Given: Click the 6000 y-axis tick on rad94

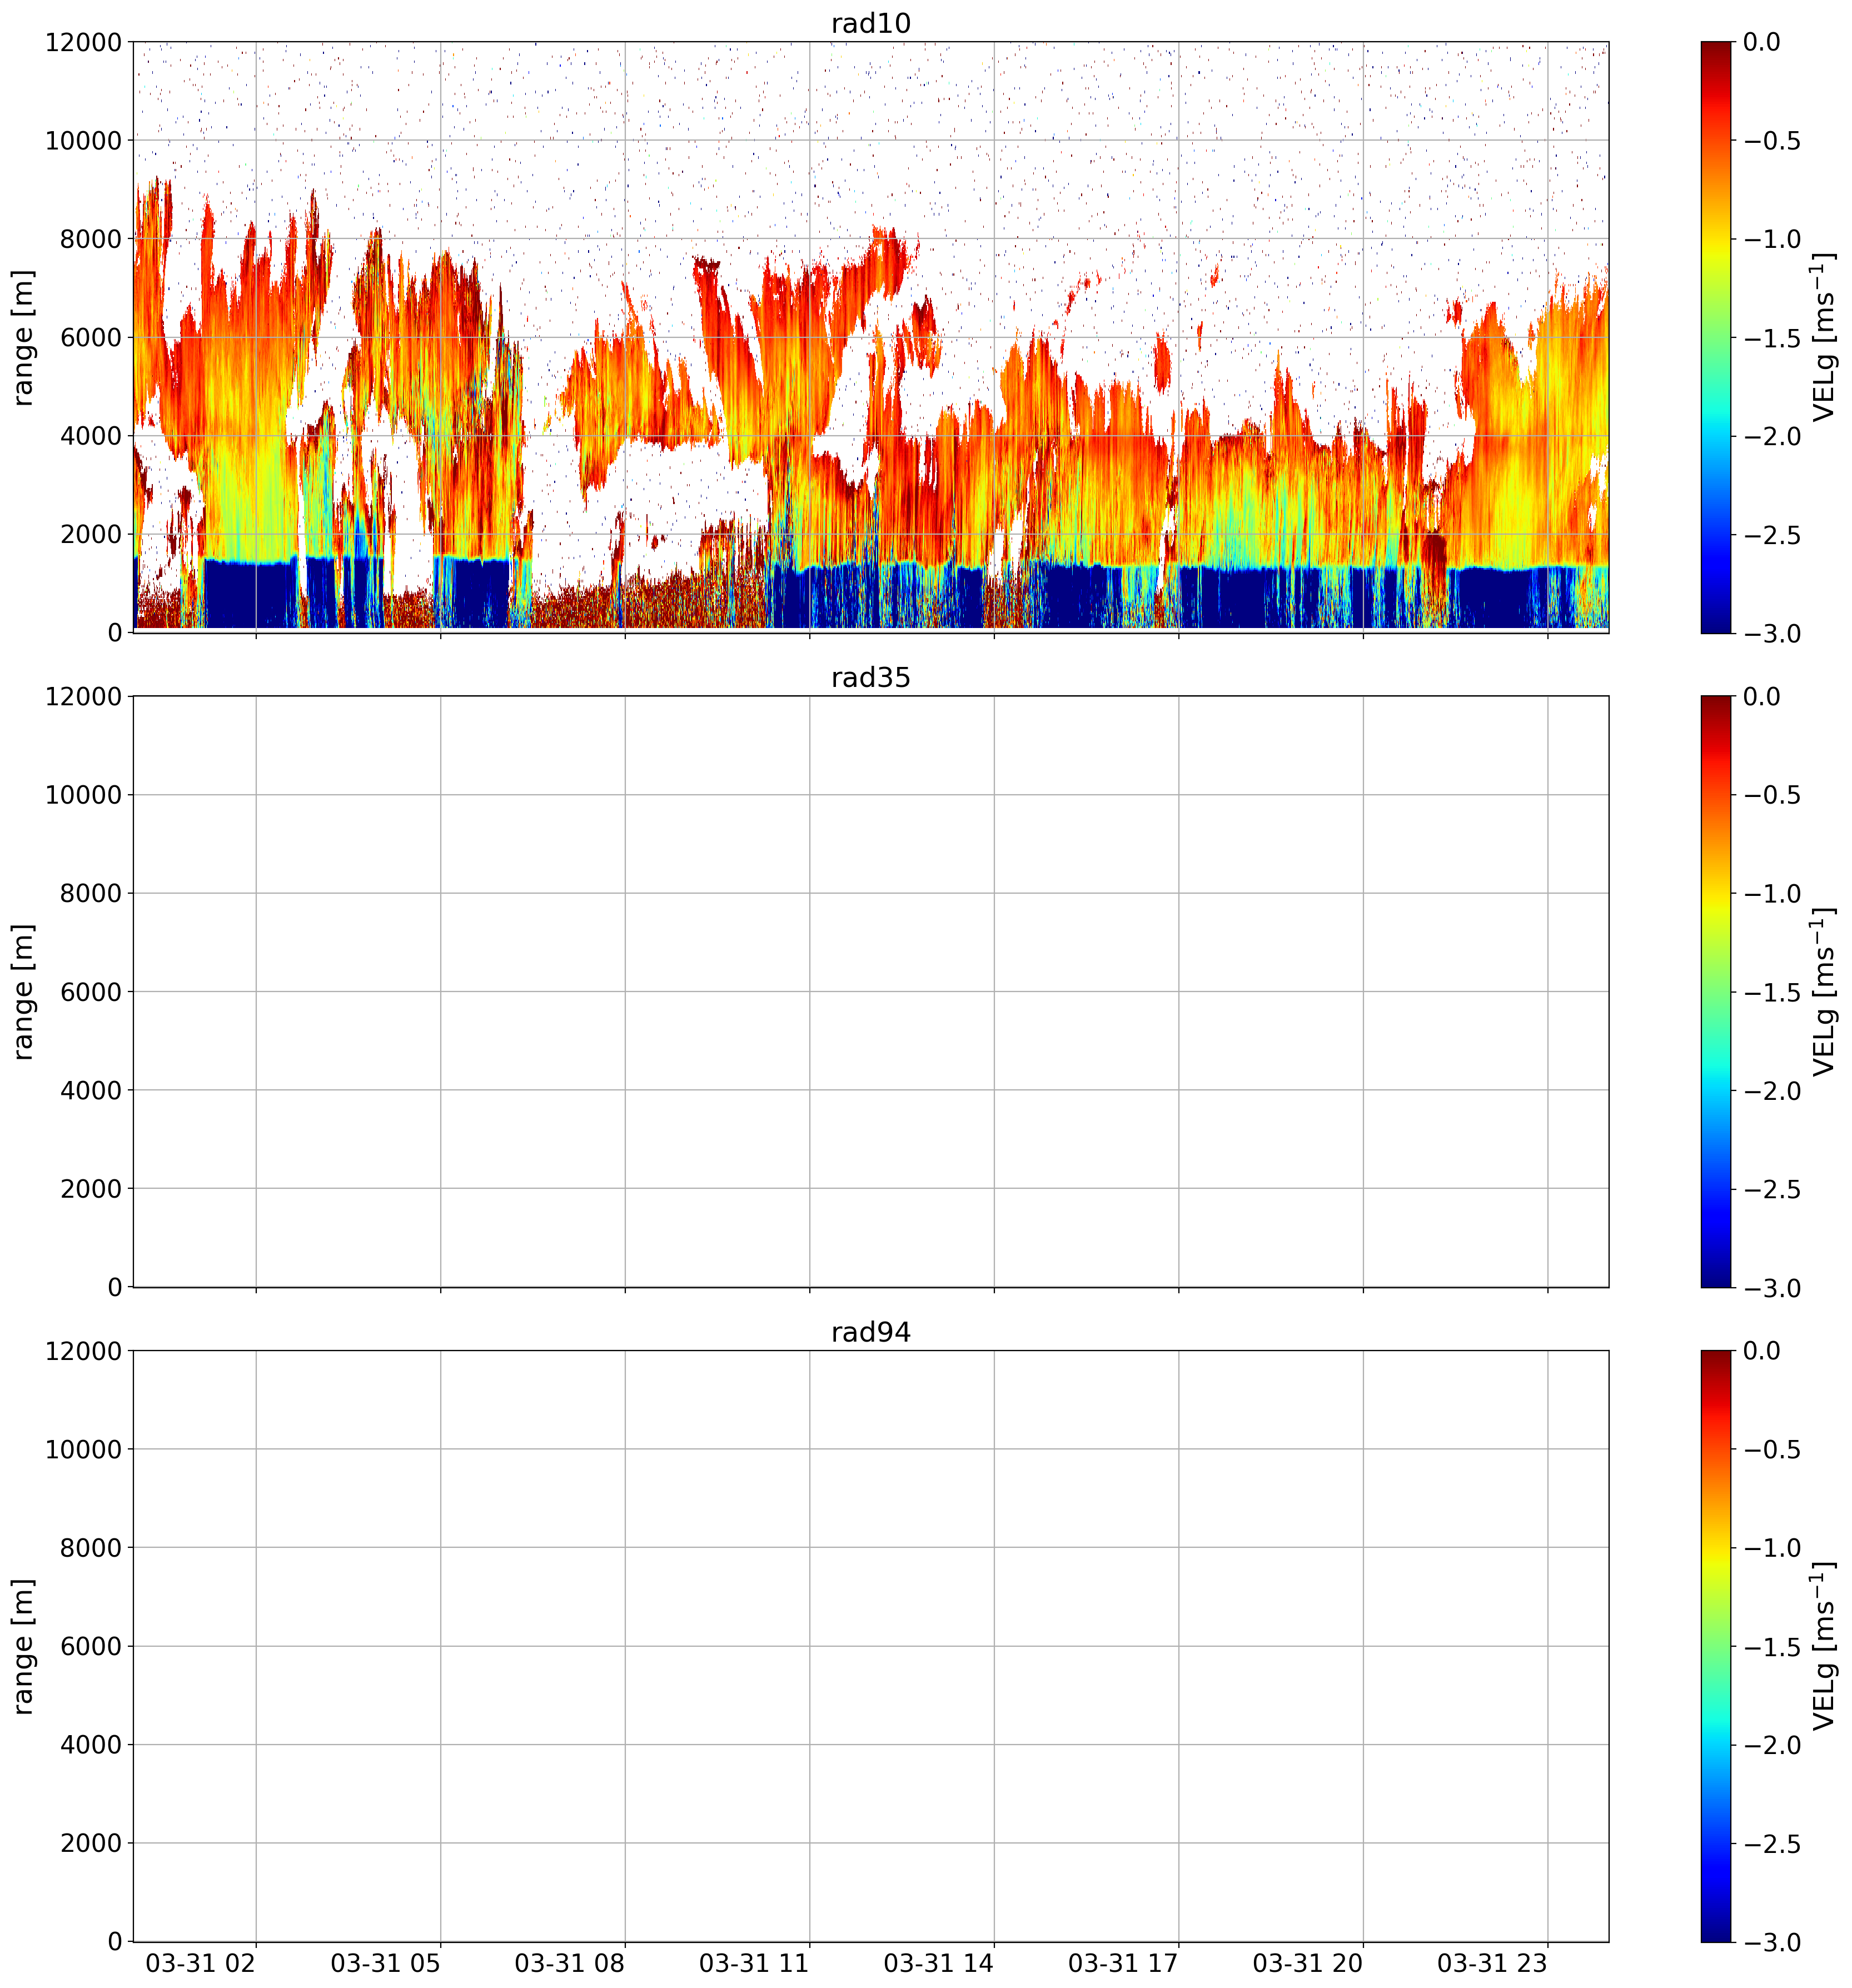Looking at the screenshot, I should [90, 1647].
